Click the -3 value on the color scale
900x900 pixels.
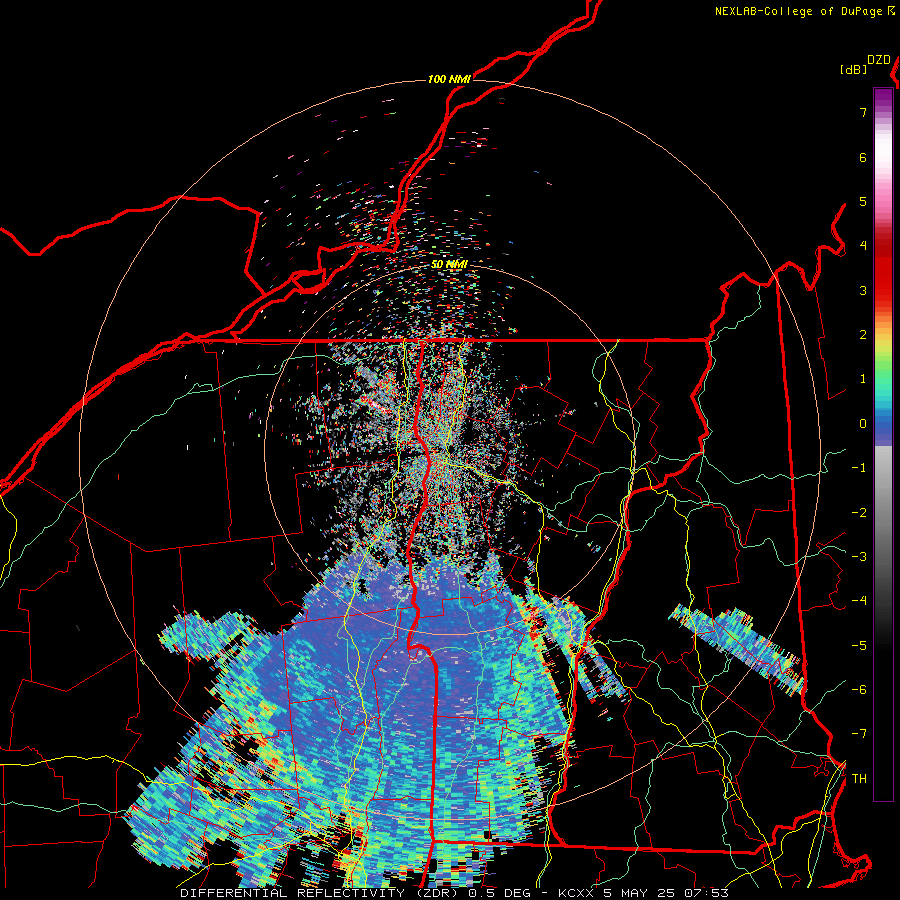coord(859,557)
